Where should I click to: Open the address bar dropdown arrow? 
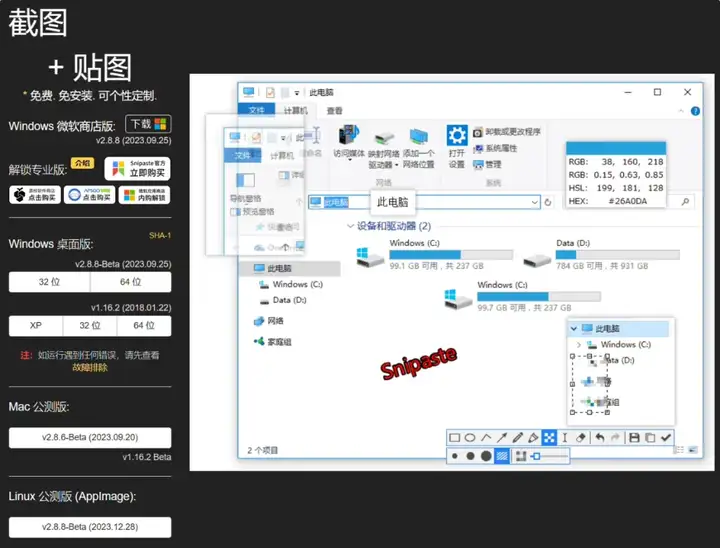click(534, 202)
